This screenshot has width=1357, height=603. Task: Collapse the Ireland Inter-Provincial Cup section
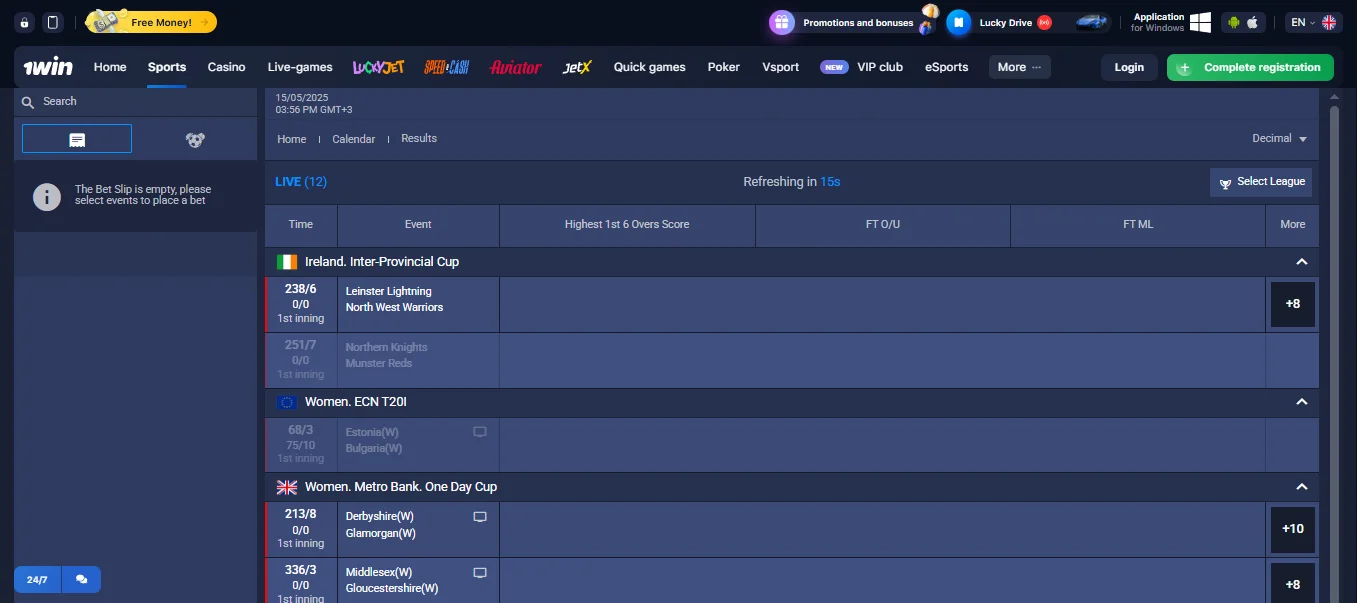tap(1301, 262)
